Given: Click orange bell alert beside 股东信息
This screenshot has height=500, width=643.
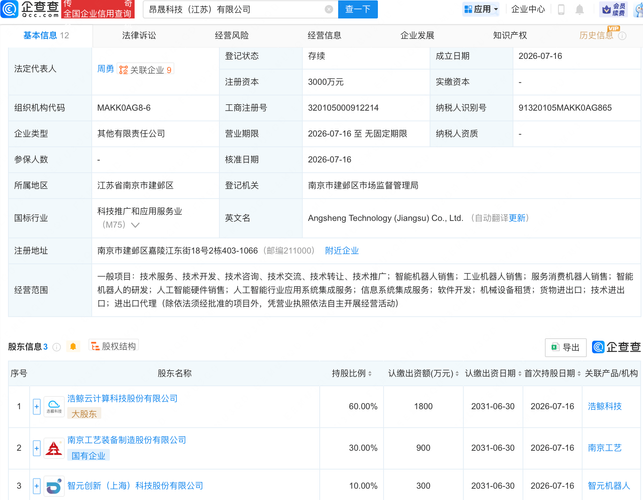Looking at the screenshot, I should pyautogui.click(x=73, y=347).
